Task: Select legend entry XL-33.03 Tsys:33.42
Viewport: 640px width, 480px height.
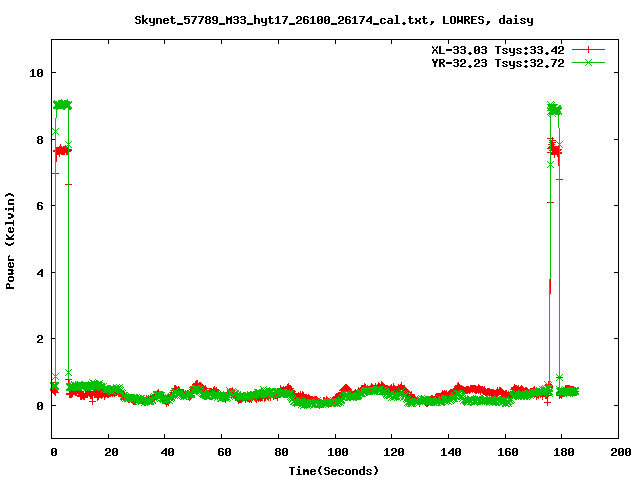Action: 498,50
